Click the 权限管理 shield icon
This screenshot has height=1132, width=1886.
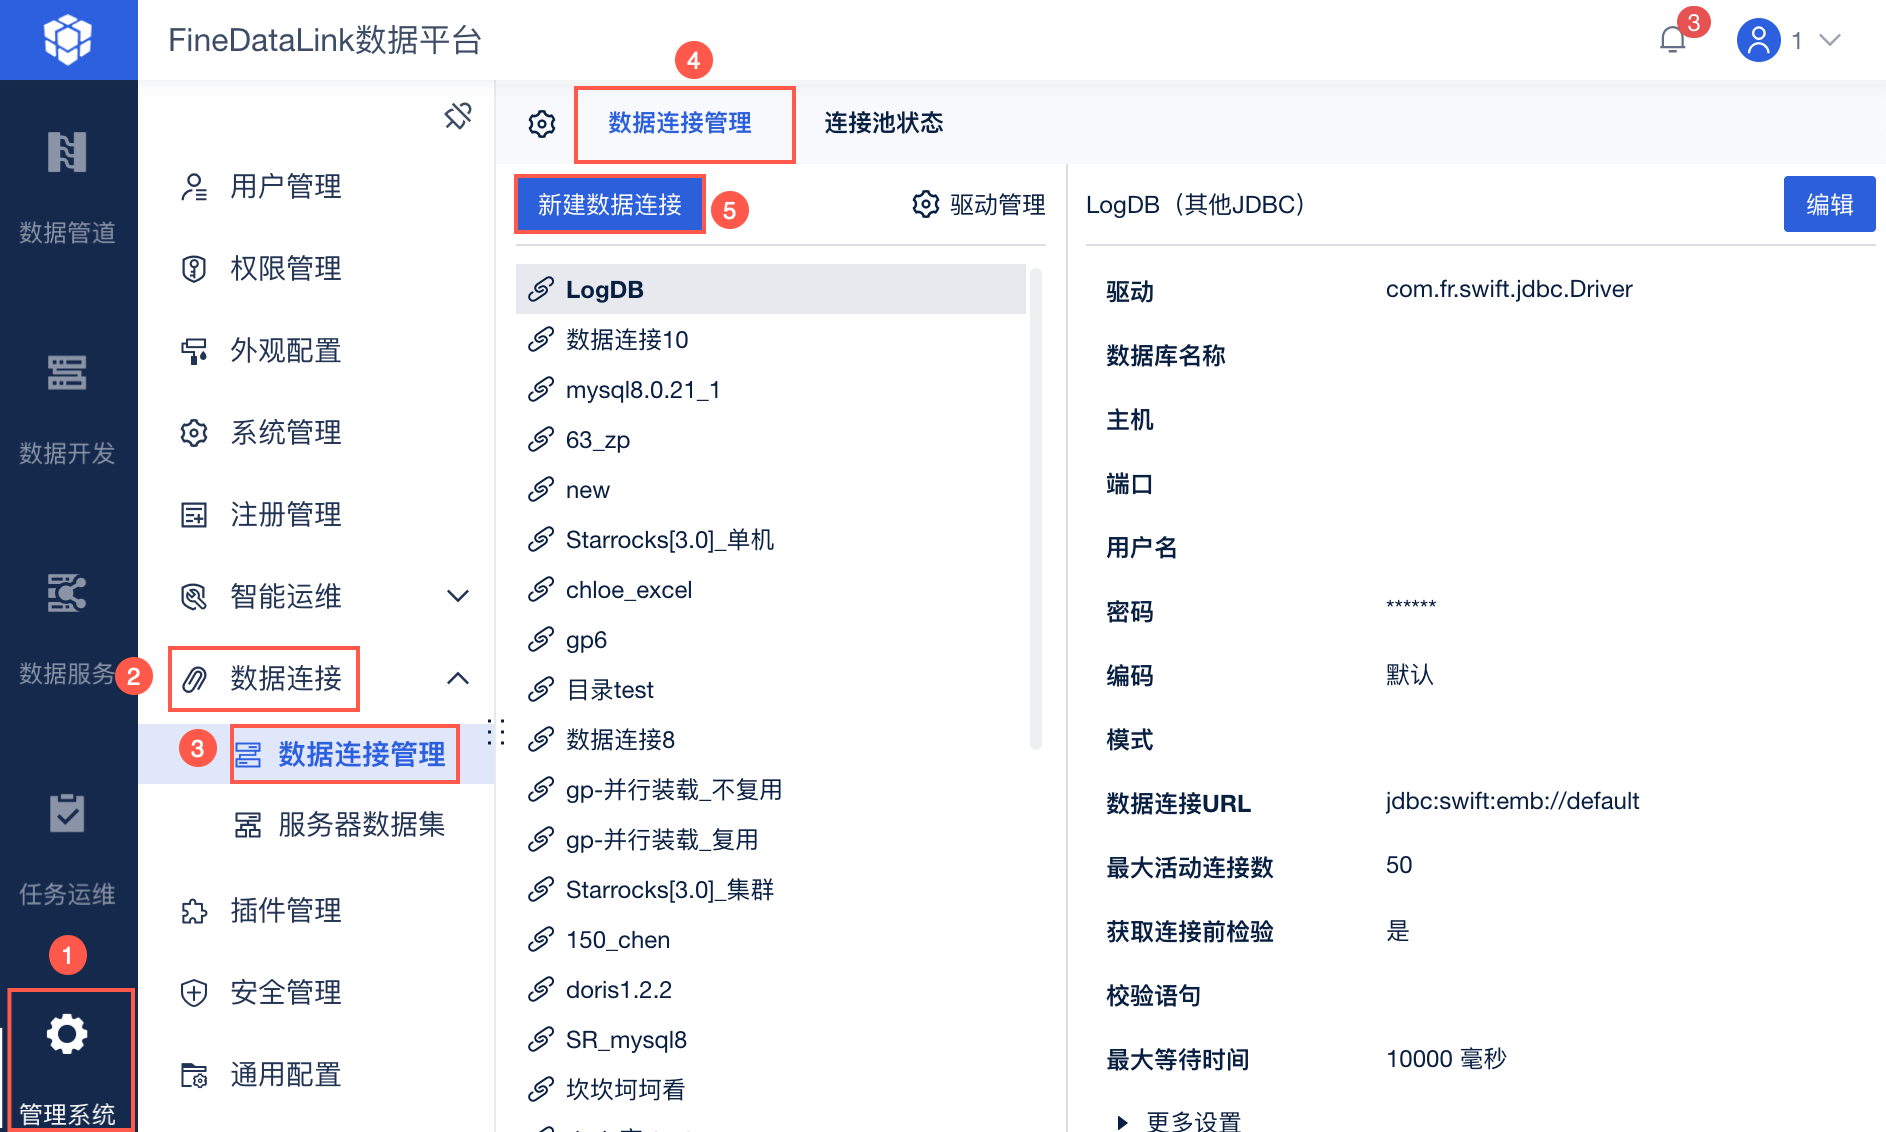pyautogui.click(x=194, y=269)
